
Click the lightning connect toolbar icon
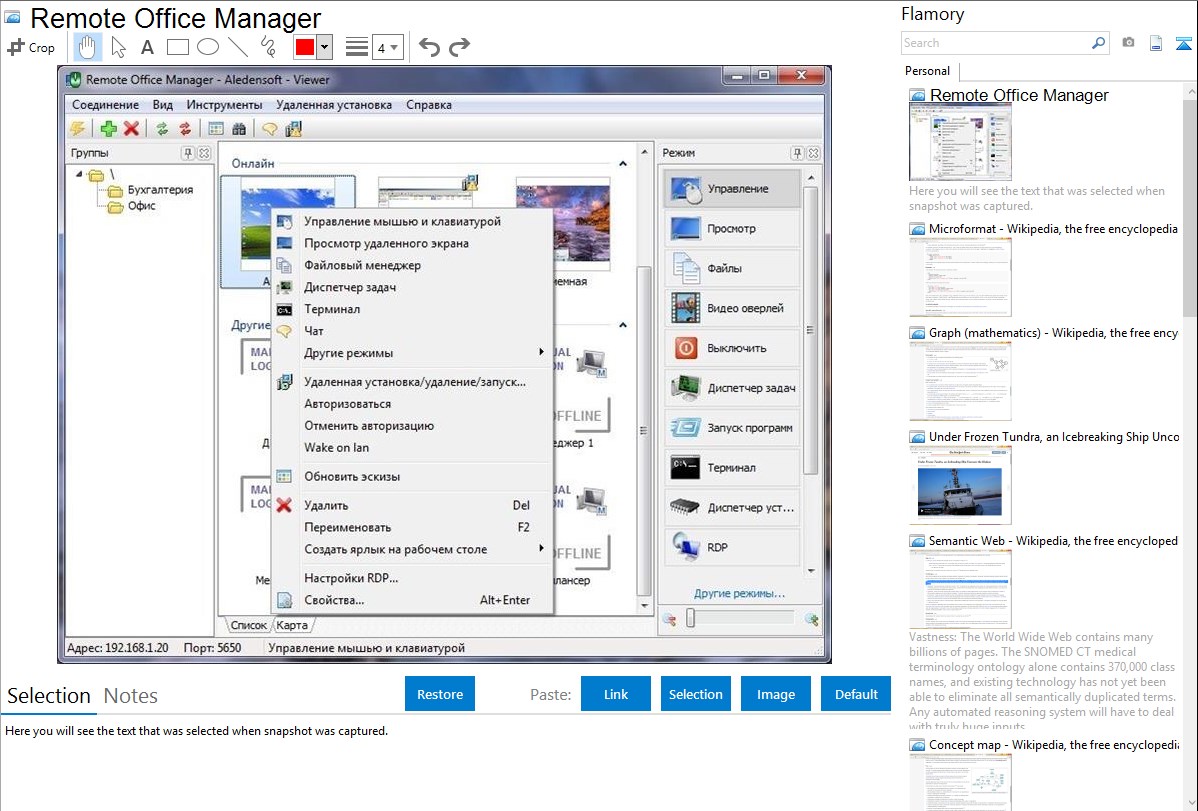coord(78,128)
